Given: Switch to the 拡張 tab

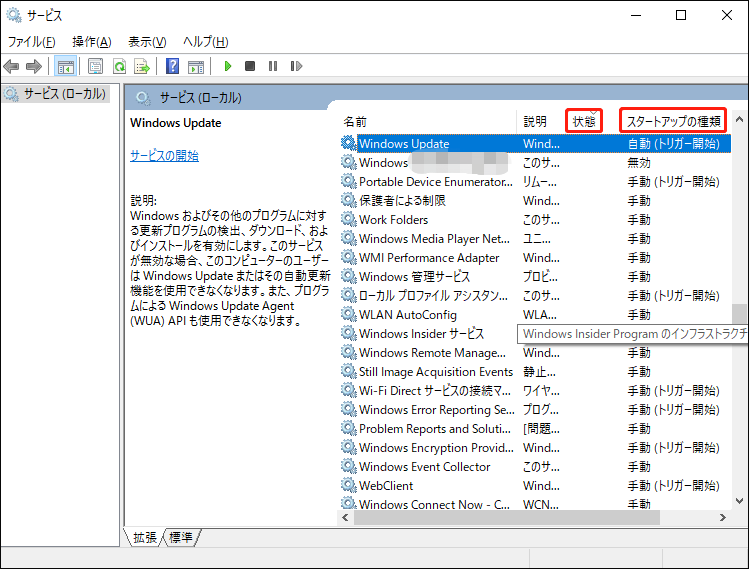Looking at the screenshot, I should [x=145, y=538].
